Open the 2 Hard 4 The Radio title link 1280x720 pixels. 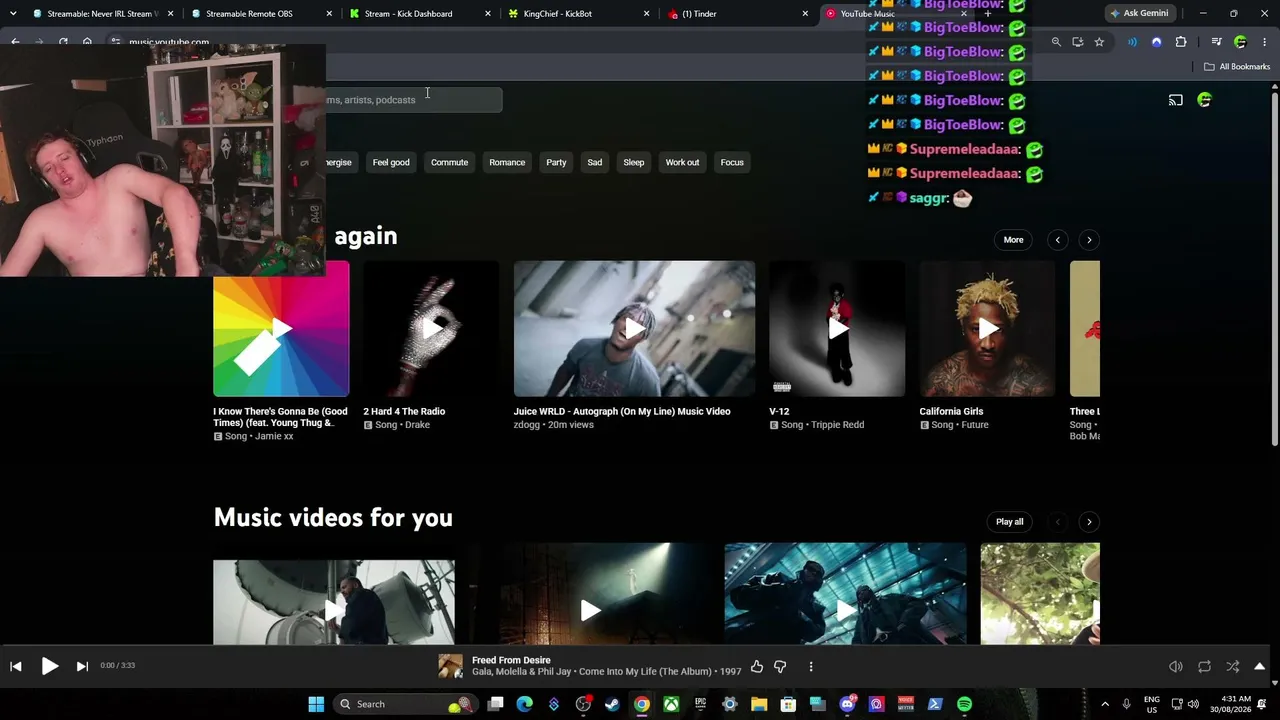pyautogui.click(x=404, y=411)
